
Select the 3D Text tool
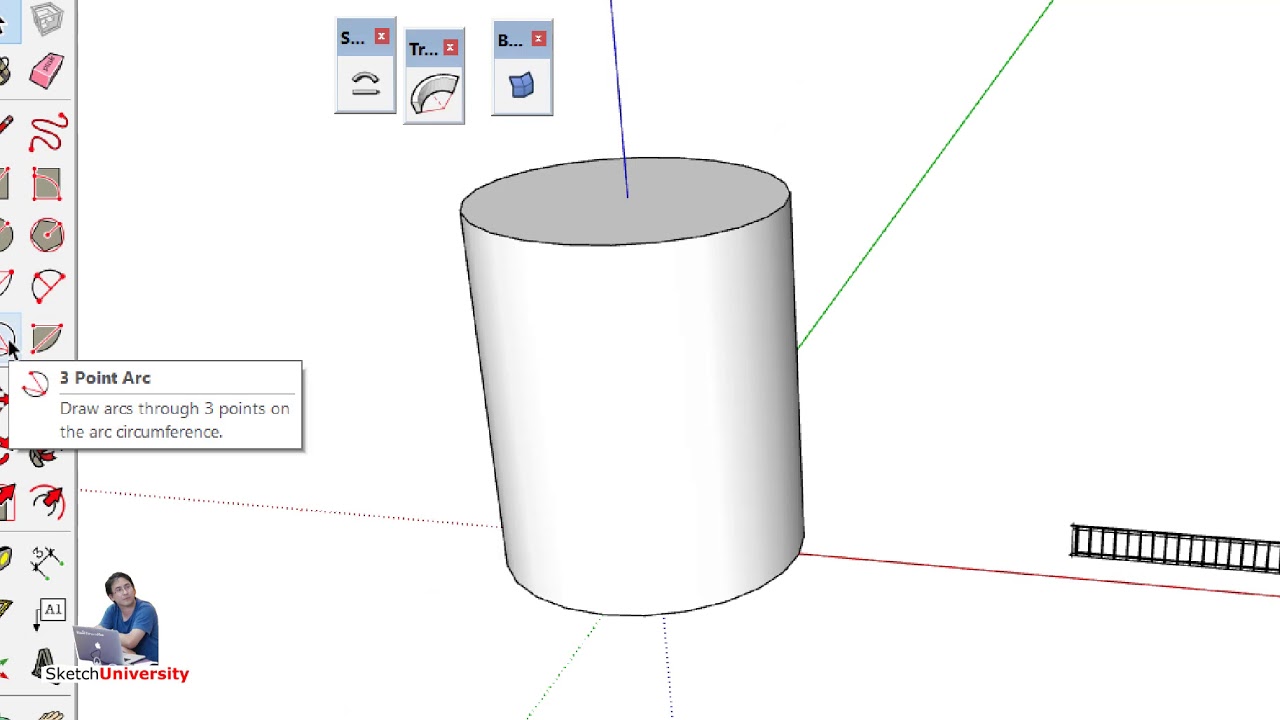coord(44,662)
